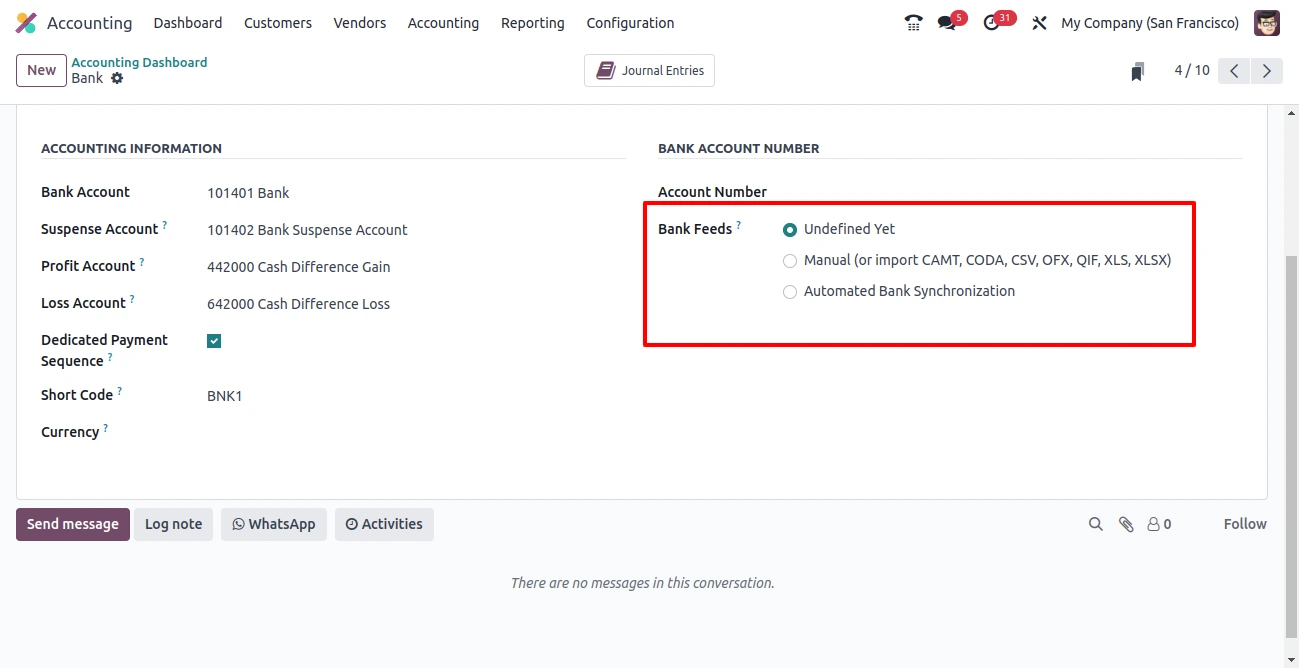This screenshot has width=1299, height=668.
Task: Click the help mark beside Bank Feeds
Action: coord(739,226)
